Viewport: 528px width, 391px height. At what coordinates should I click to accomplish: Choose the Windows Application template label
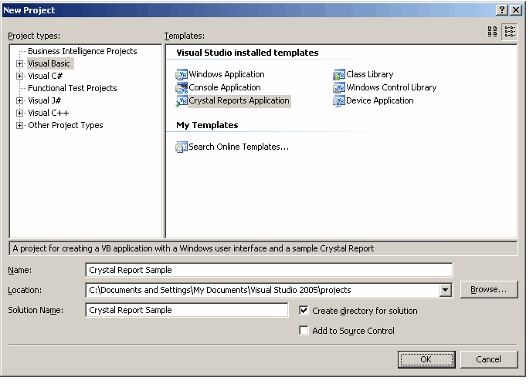coord(226,74)
